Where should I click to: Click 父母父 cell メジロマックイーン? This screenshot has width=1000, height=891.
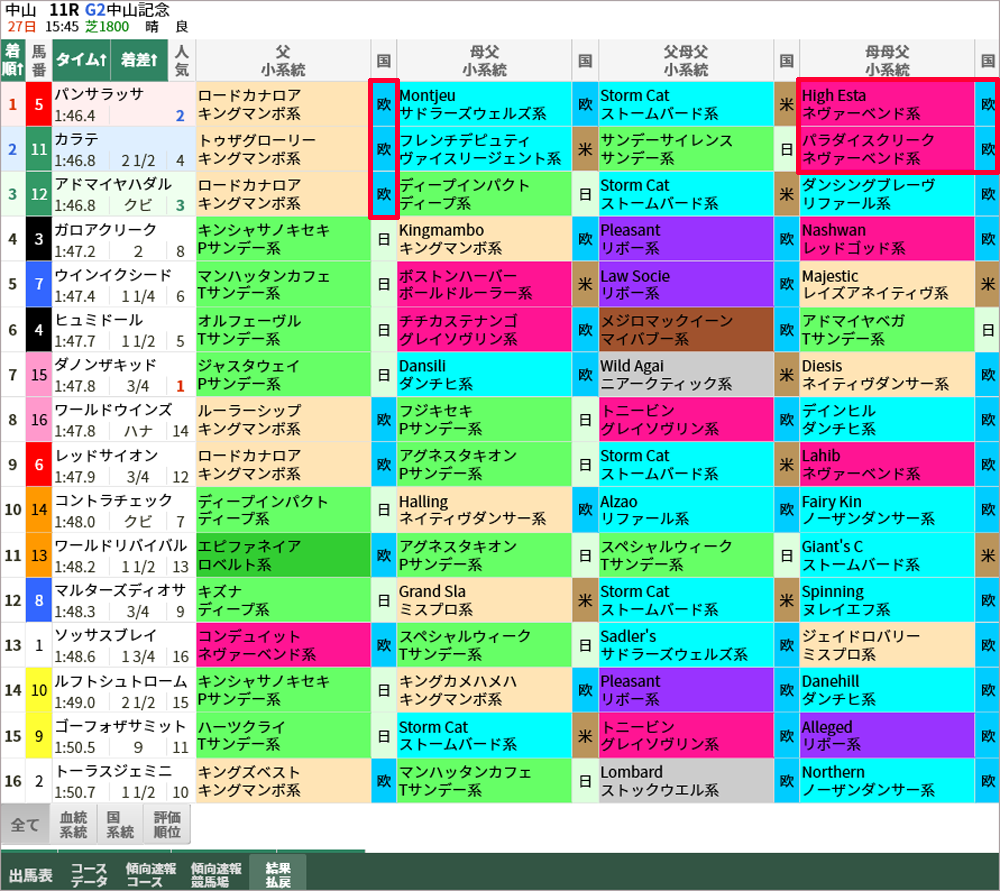(686, 330)
